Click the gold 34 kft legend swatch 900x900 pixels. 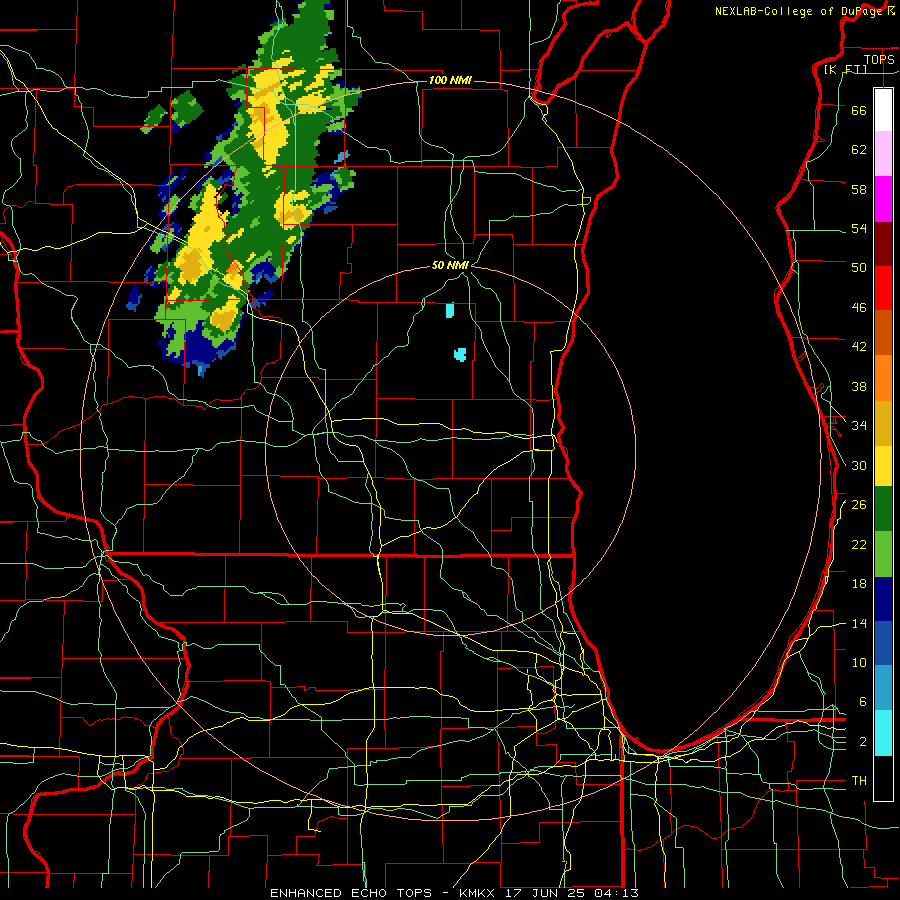click(883, 423)
